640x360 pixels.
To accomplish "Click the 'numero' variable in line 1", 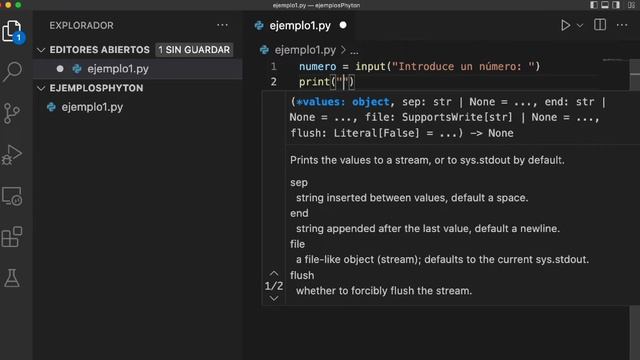I will coord(318,67).
